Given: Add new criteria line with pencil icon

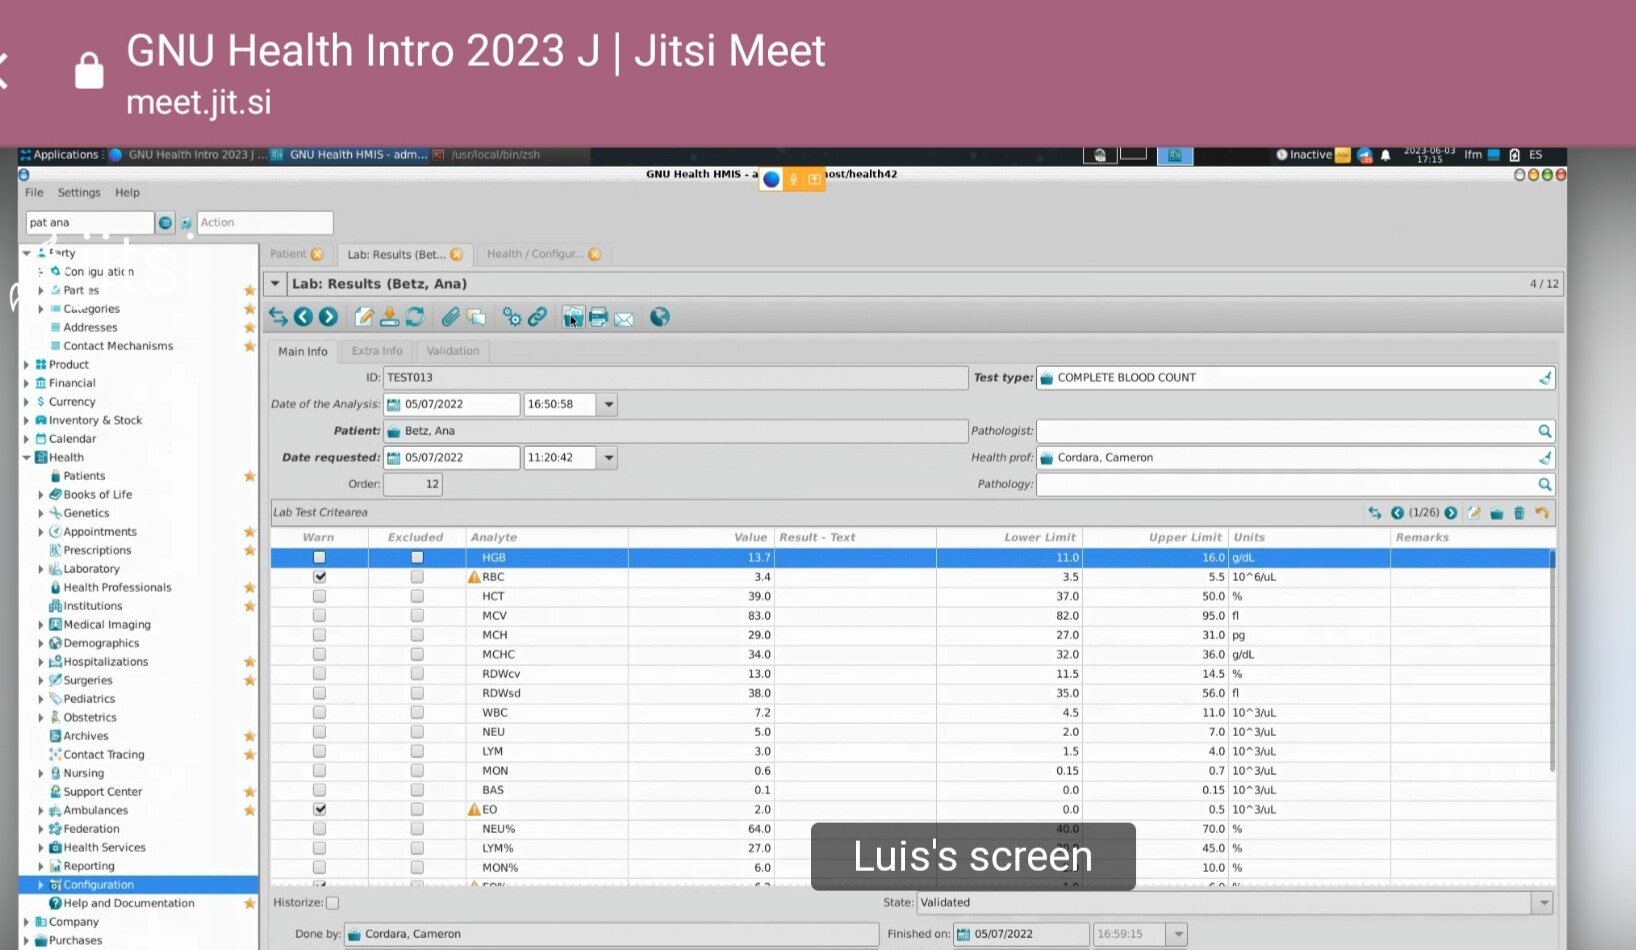Looking at the screenshot, I should coord(1474,513).
